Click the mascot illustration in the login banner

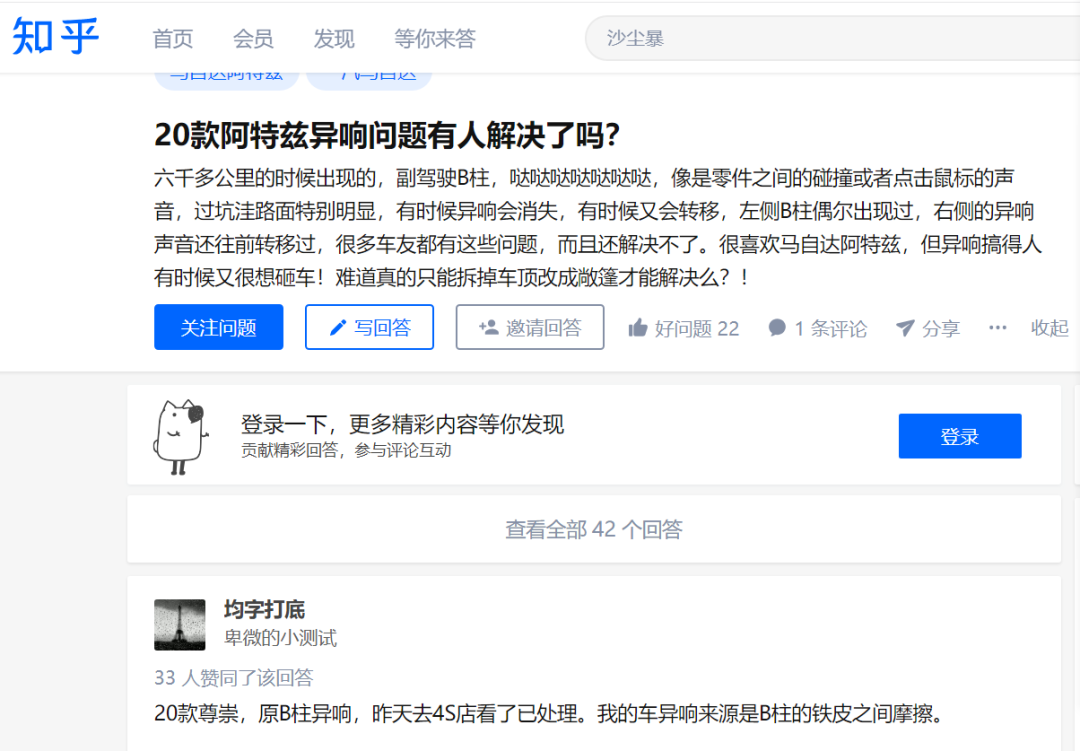180,437
